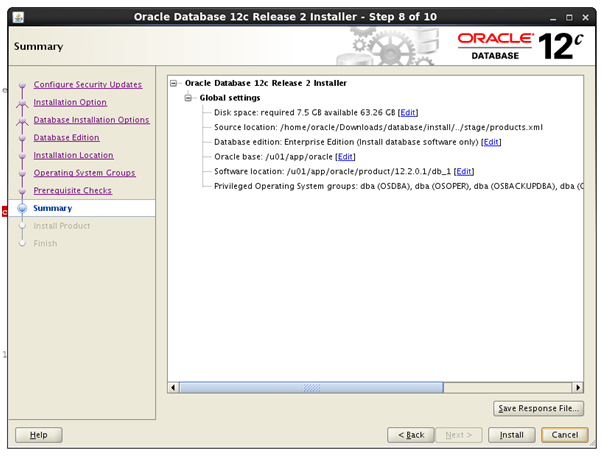Click Edit link beside Oracle base path
The width and height of the screenshot is (606, 458).
[345, 157]
